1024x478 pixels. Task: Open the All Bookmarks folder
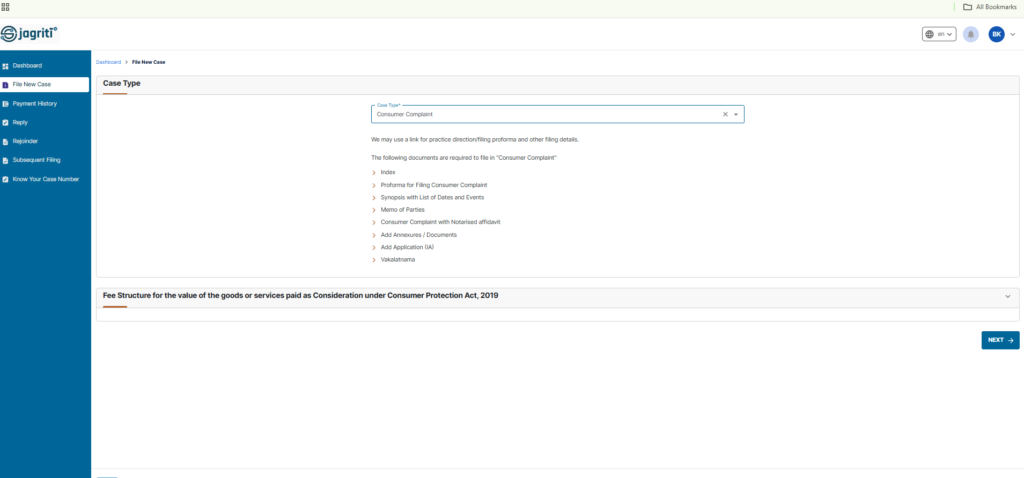click(x=989, y=7)
